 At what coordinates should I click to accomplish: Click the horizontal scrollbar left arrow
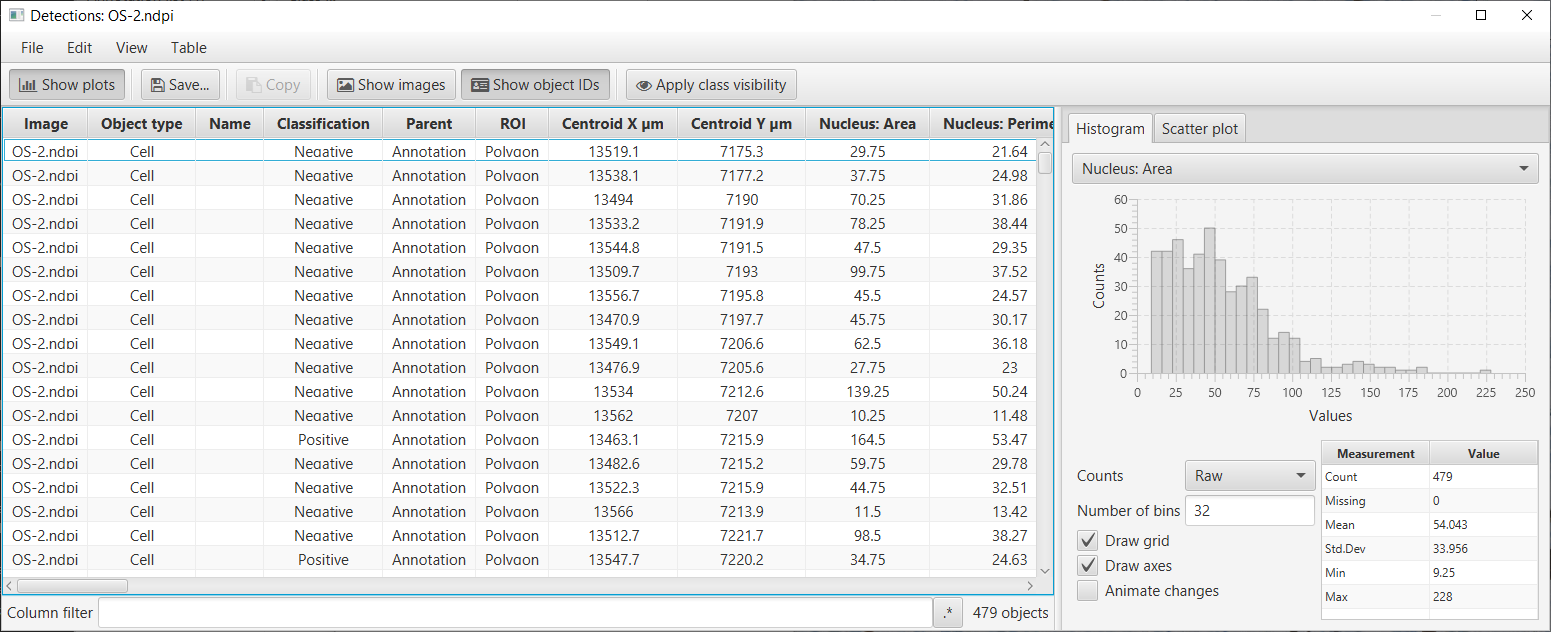pyautogui.click(x=11, y=586)
